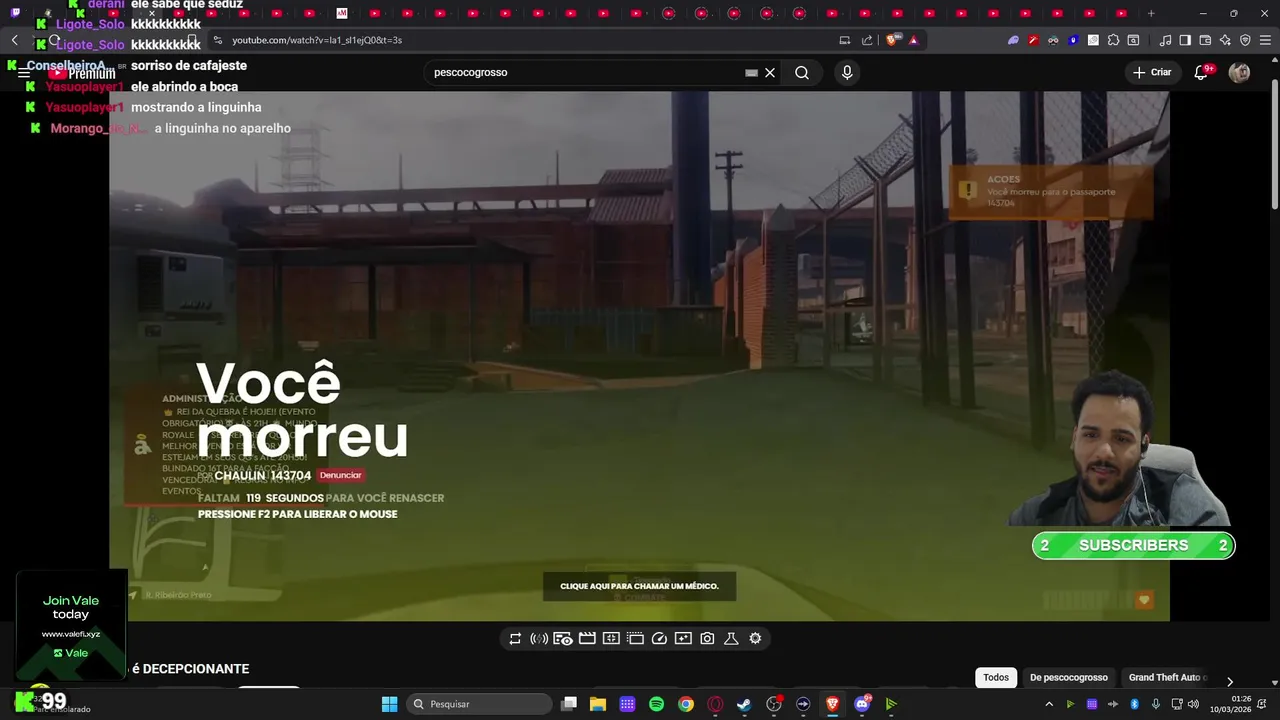This screenshot has height=720, width=1280.
Task: Click the address bar URL
Action: (317, 40)
